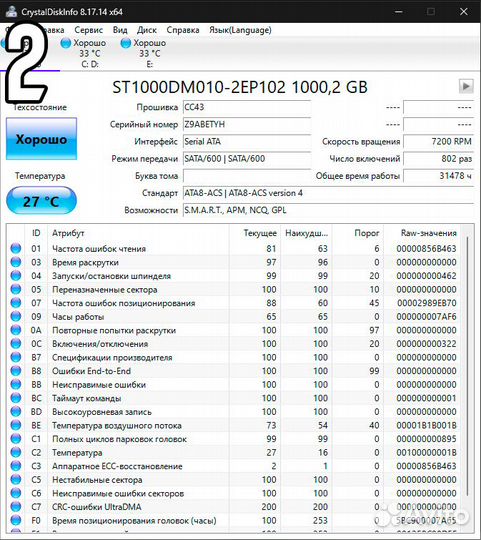Click status orb in row C2 Температура
The width and height of the screenshot is (481, 540).
tap(15, 452)
